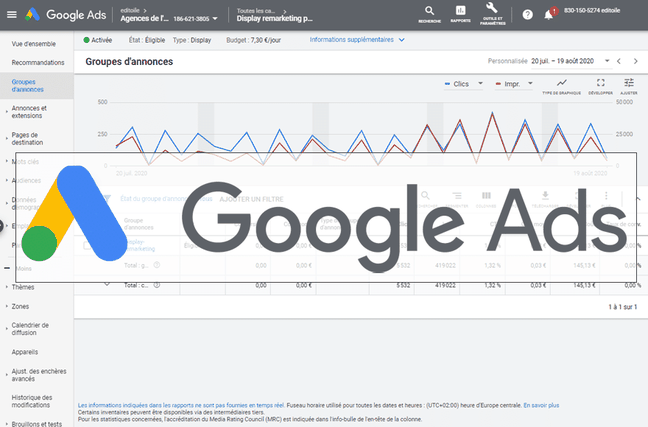Open Outils et paramètres wrench icon
Image resolution: width=648 pixels, height=427 pixels.
pos(492,14)
